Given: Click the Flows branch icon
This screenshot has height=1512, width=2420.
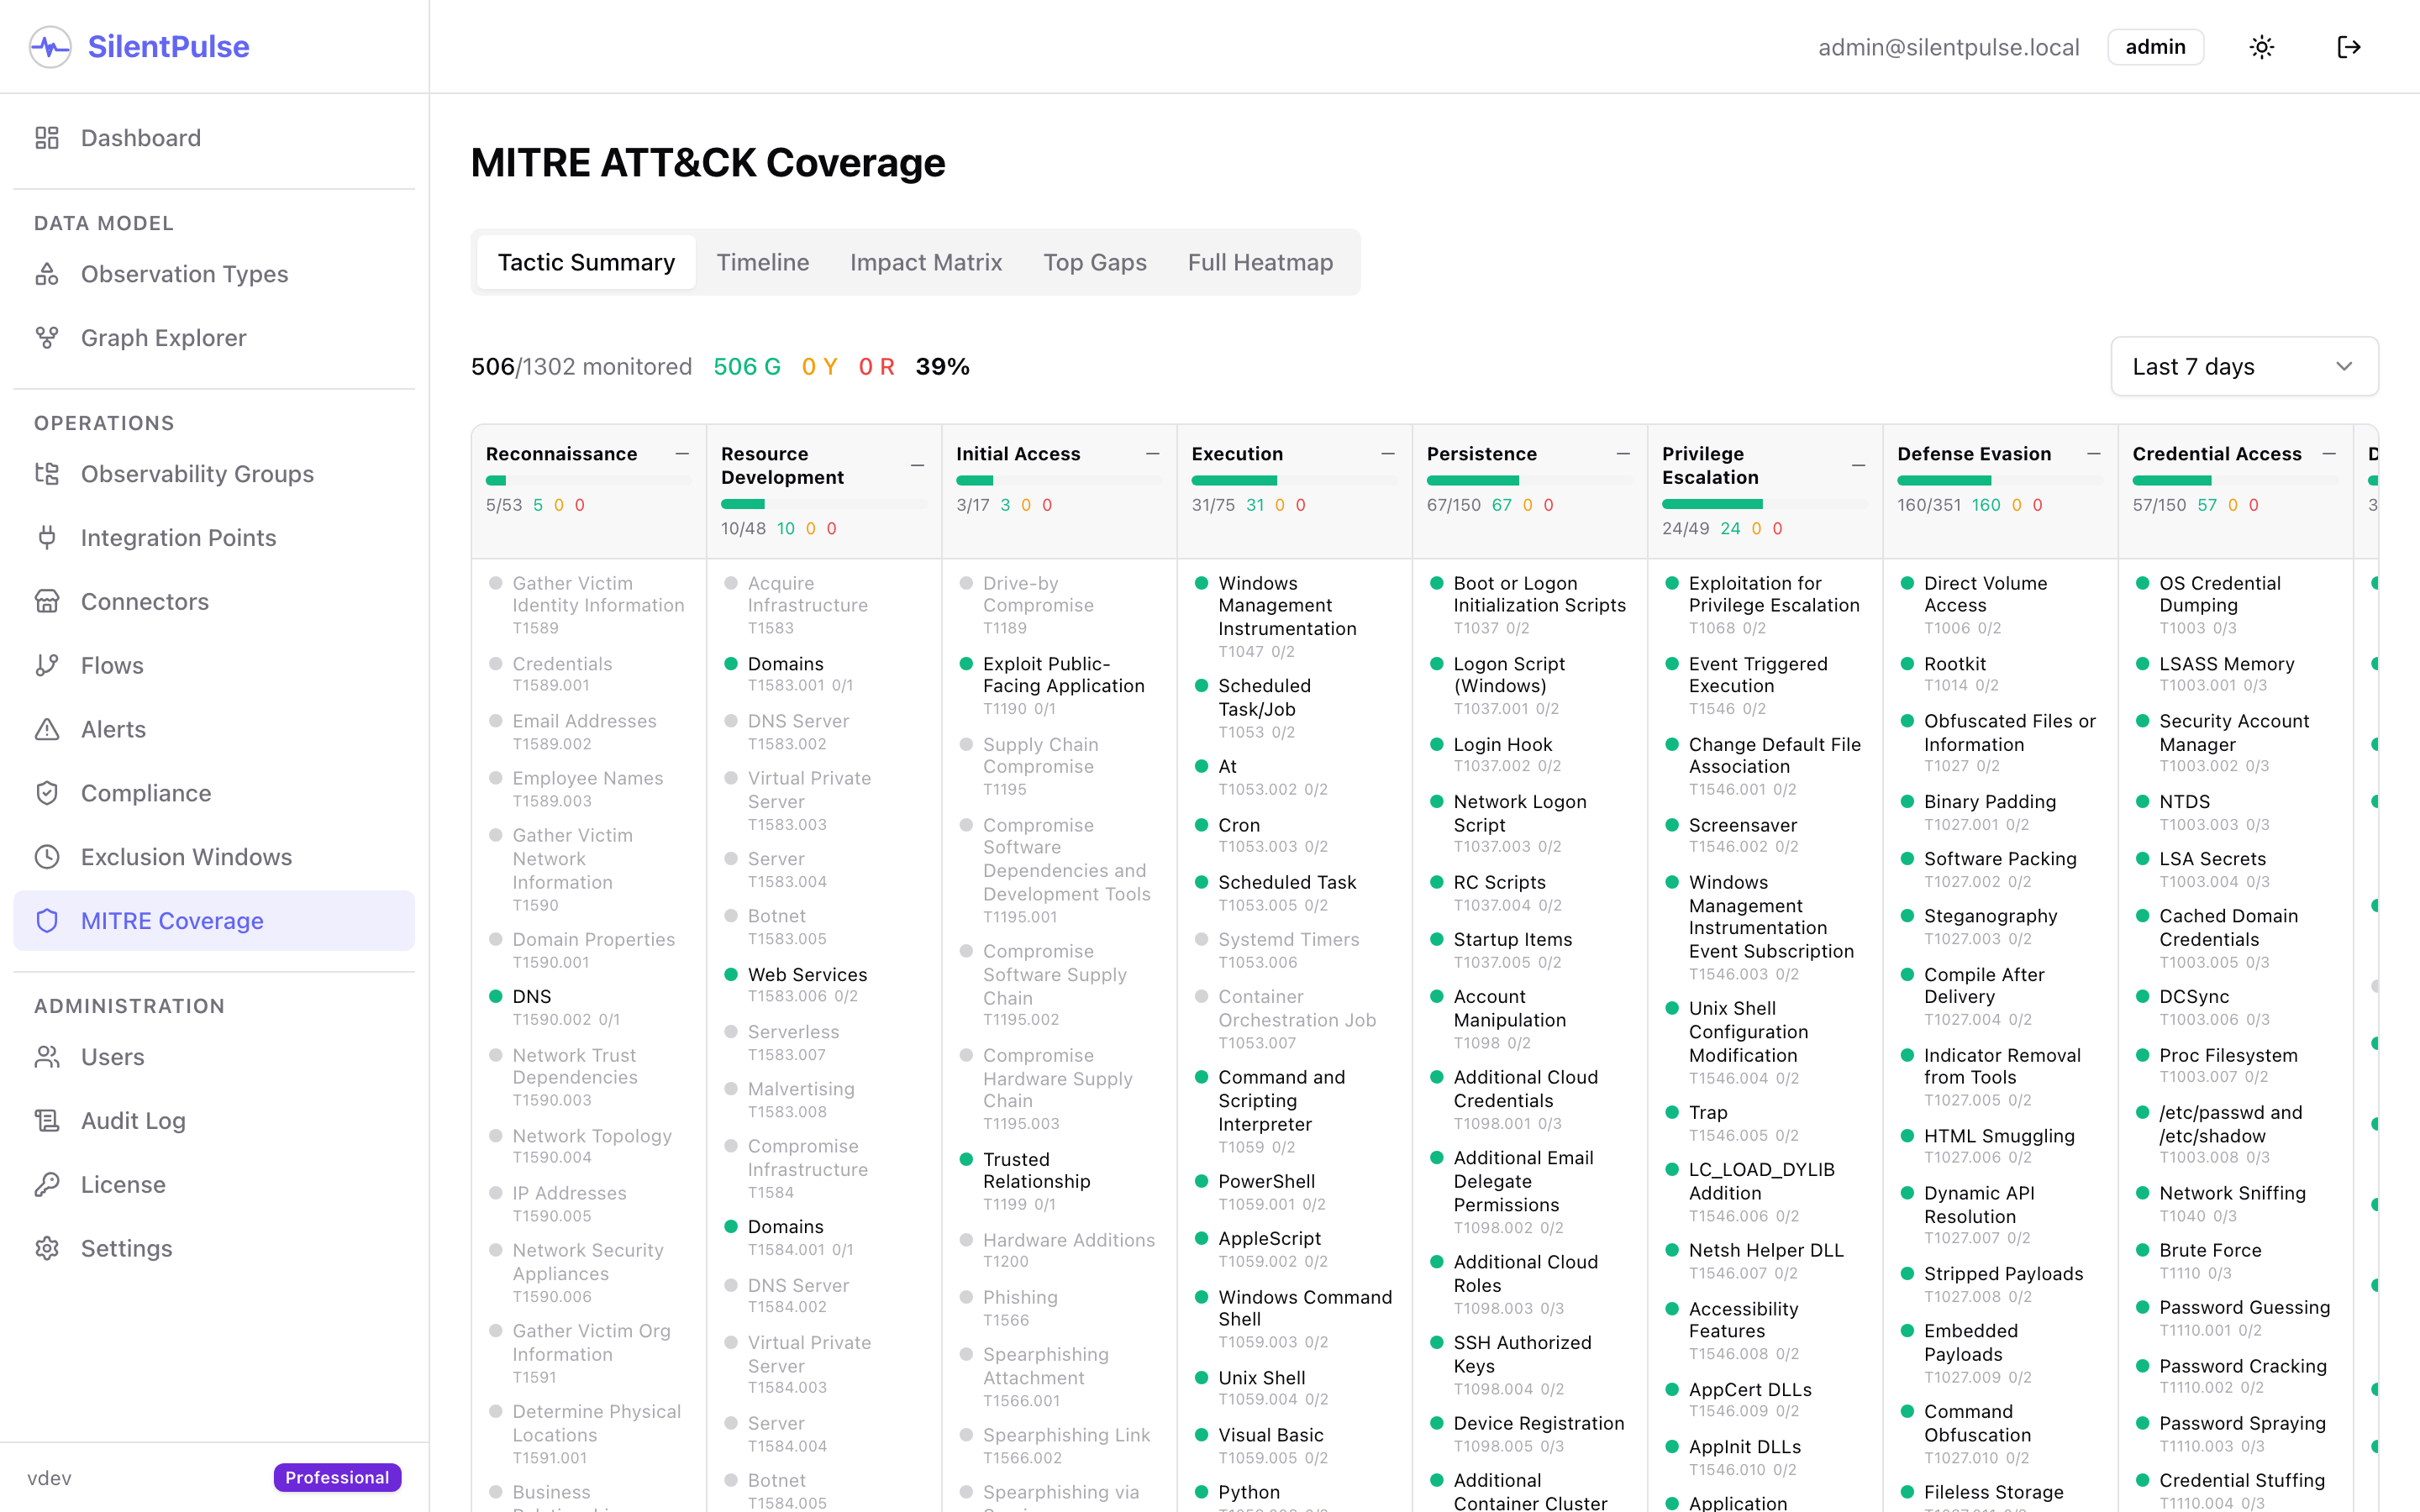Looking at the screenshot, I should pyautogui.click(x=47, y=665).
